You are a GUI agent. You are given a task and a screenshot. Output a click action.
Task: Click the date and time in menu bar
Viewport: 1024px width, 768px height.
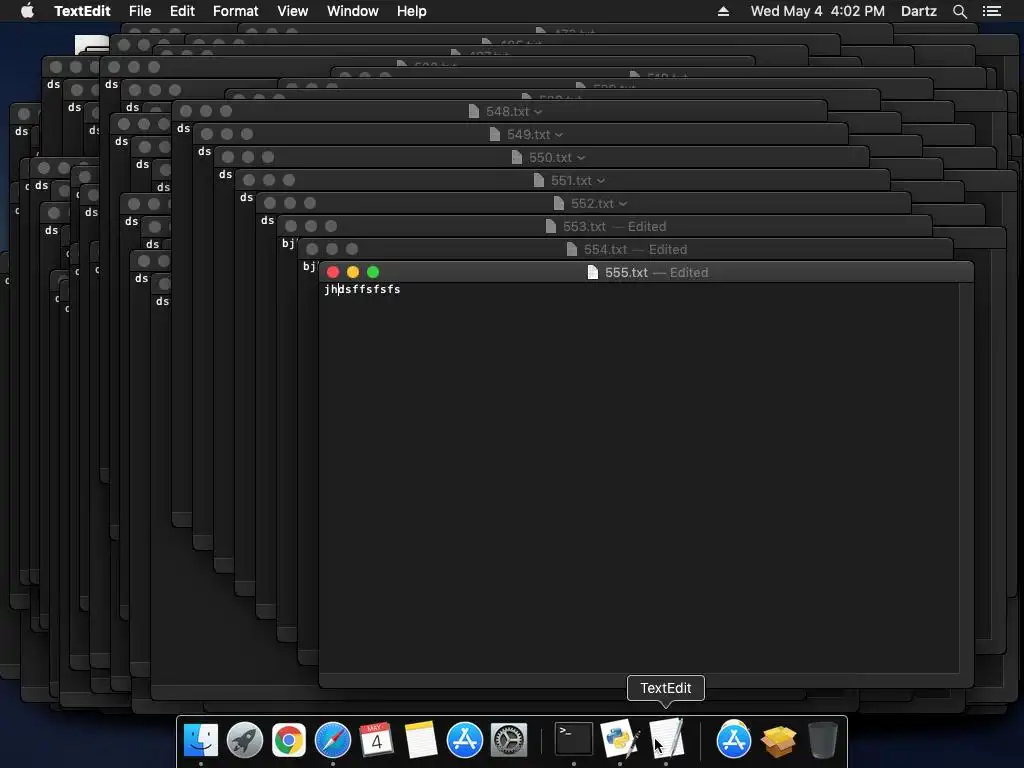(x=818, y=11)
